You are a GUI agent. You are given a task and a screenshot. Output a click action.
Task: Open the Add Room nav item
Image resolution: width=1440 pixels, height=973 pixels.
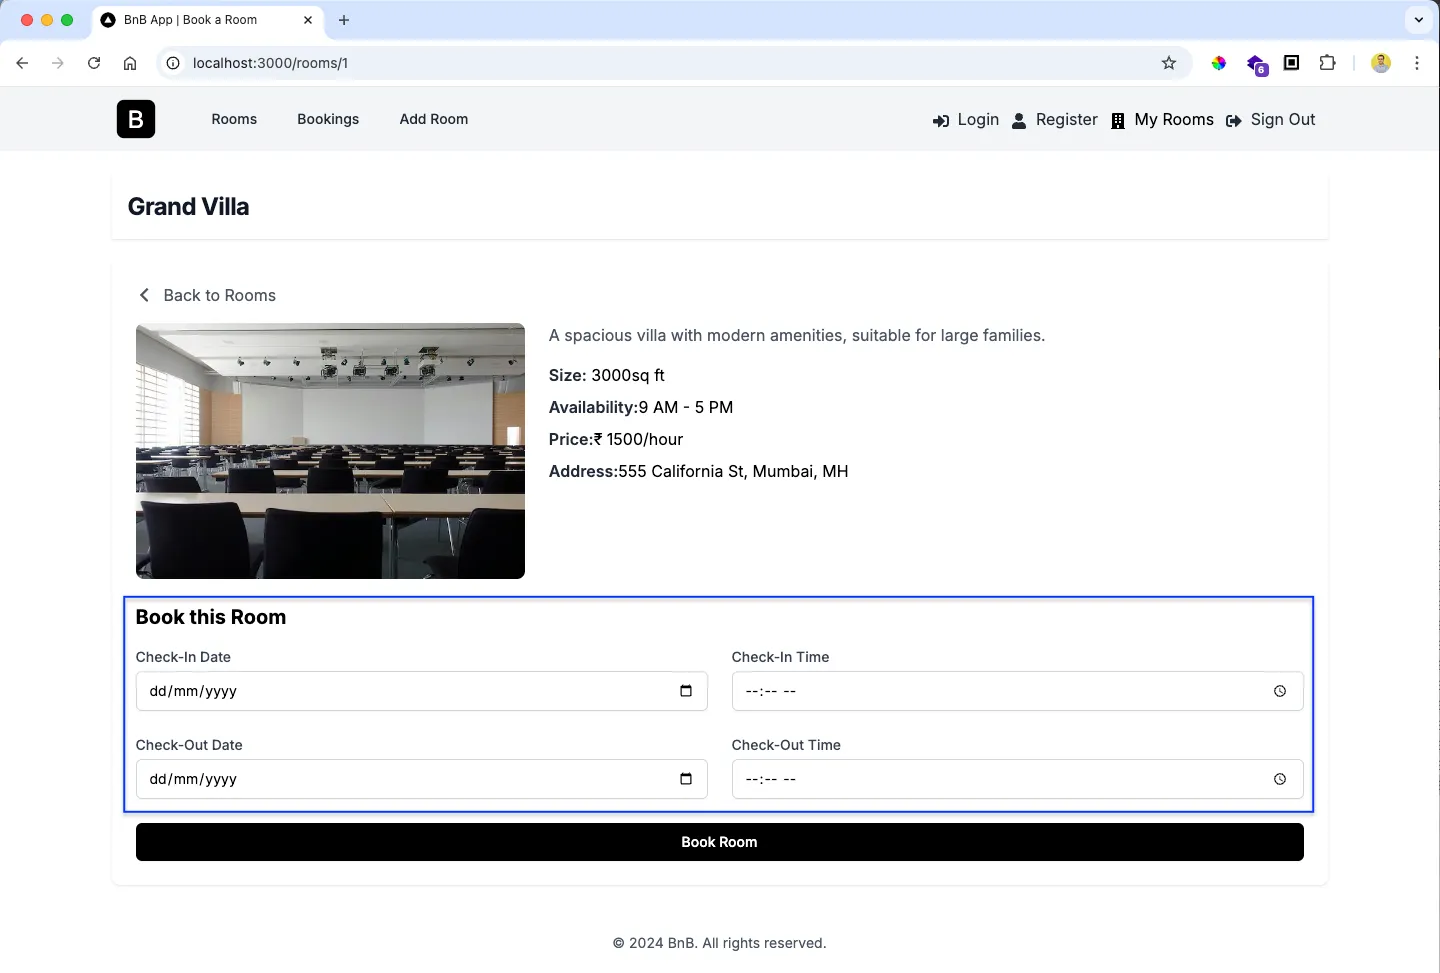[x=434, y=119]
